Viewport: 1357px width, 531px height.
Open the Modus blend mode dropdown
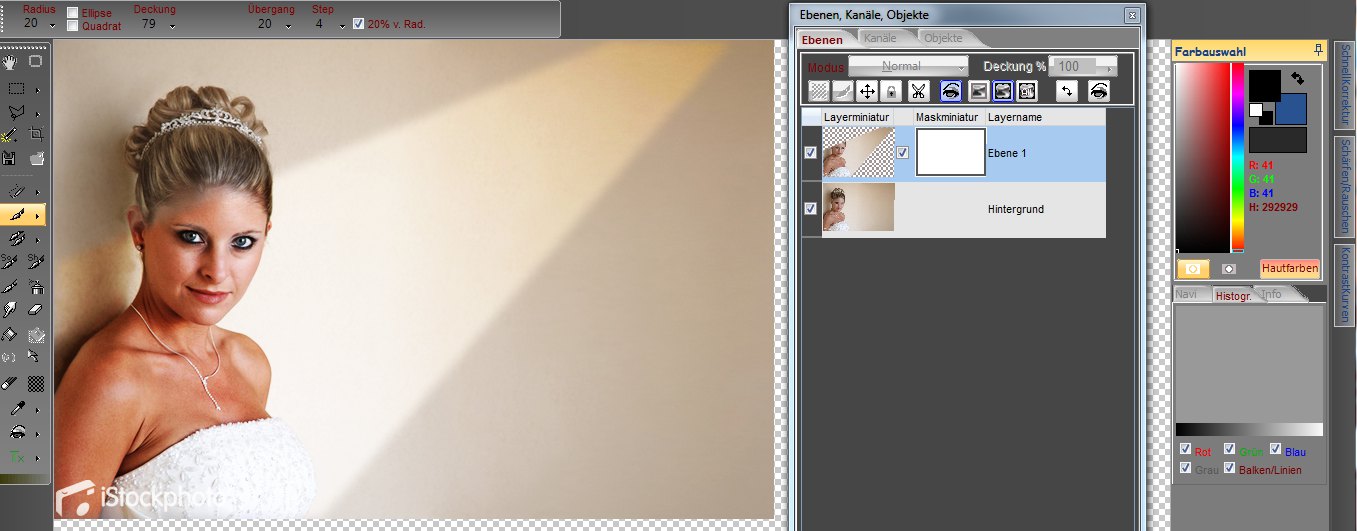908,67
